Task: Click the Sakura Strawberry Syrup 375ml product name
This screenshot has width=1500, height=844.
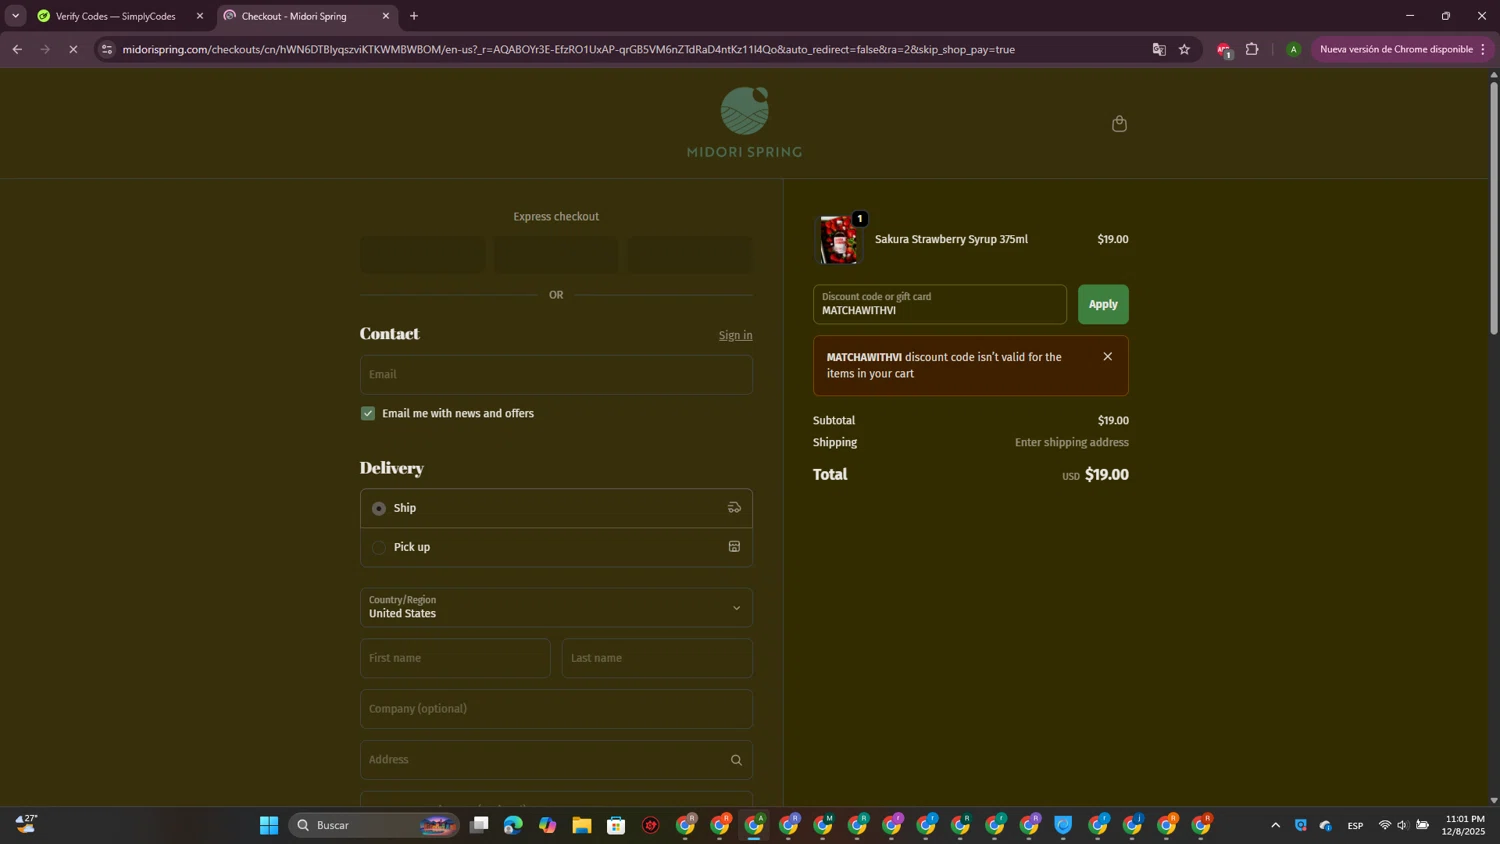Action: coord(951,240)
